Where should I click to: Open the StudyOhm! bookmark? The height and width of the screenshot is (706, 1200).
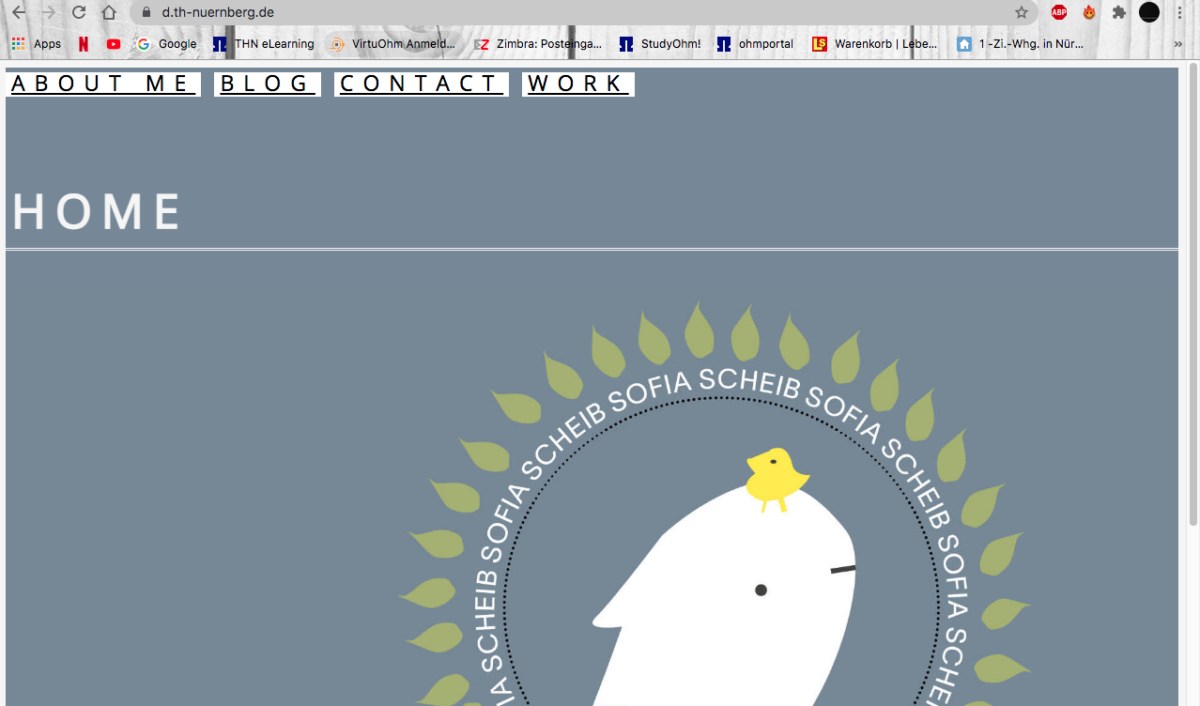pos(660,44)
